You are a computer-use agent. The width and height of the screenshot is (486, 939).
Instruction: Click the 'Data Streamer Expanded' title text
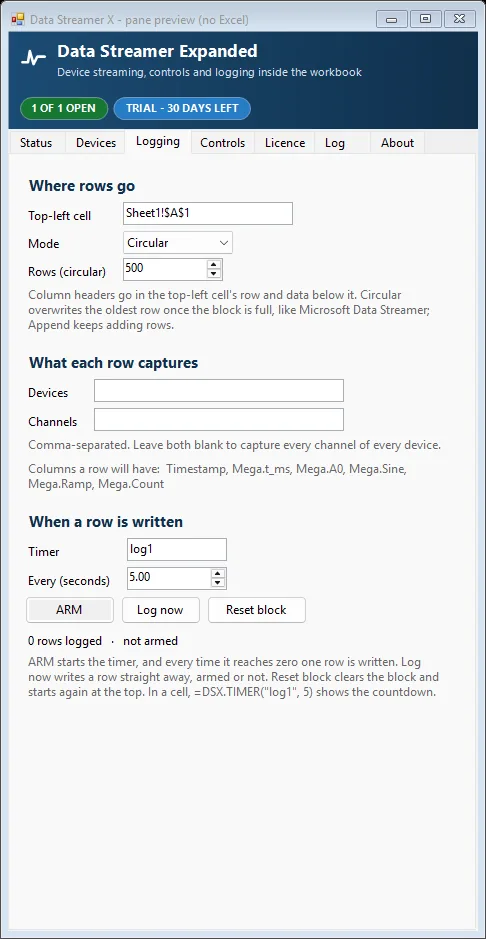pyautogui.click(x=157, y=52)
